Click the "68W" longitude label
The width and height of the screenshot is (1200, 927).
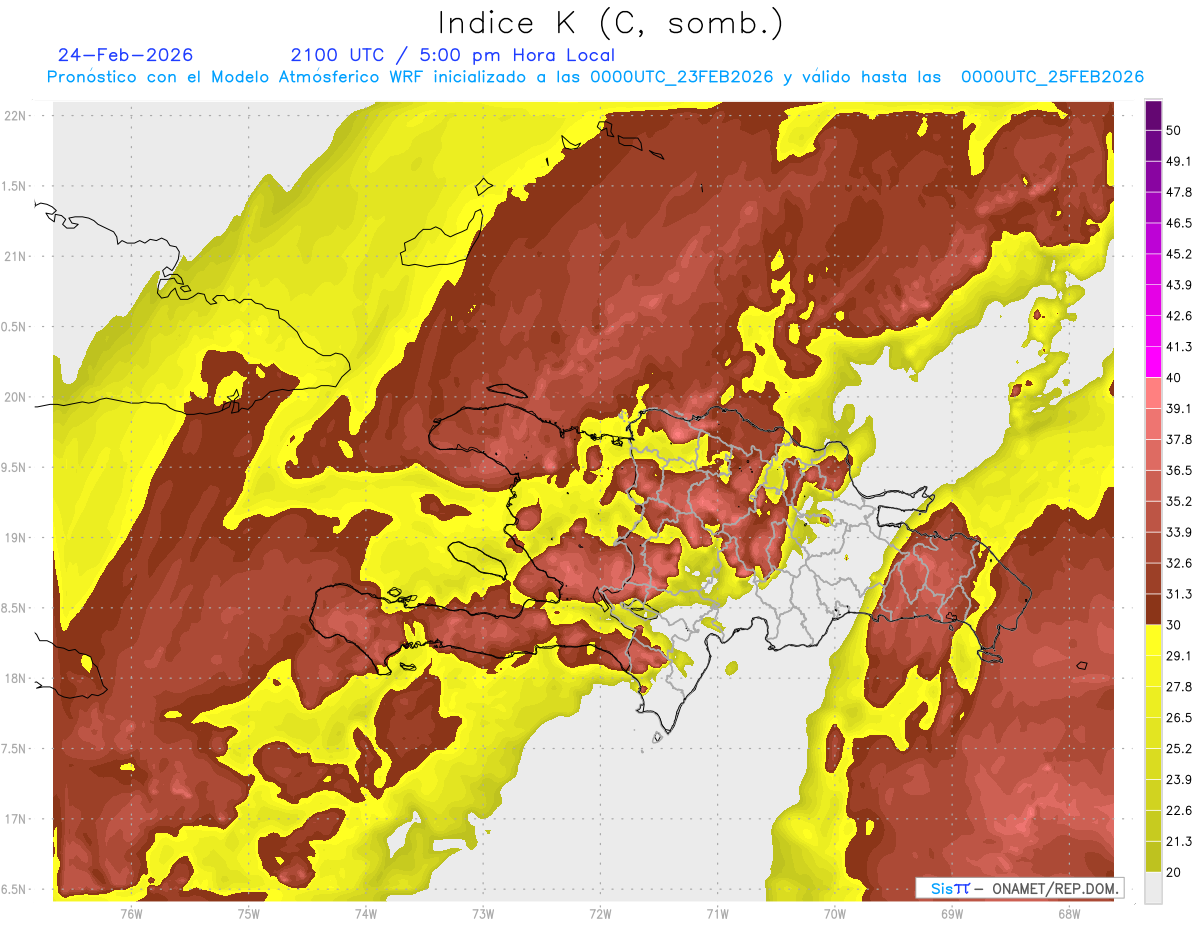click(x=1069, y=913)
